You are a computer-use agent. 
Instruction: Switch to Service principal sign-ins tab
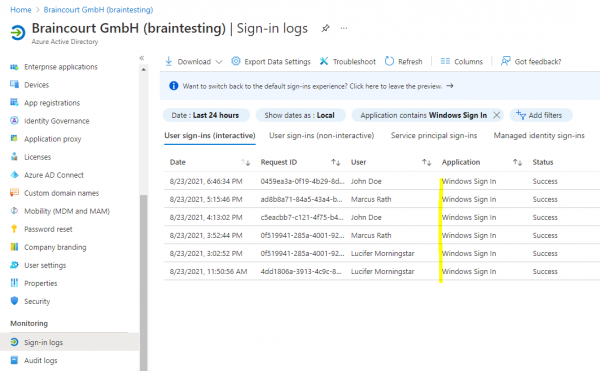[434, 135]
